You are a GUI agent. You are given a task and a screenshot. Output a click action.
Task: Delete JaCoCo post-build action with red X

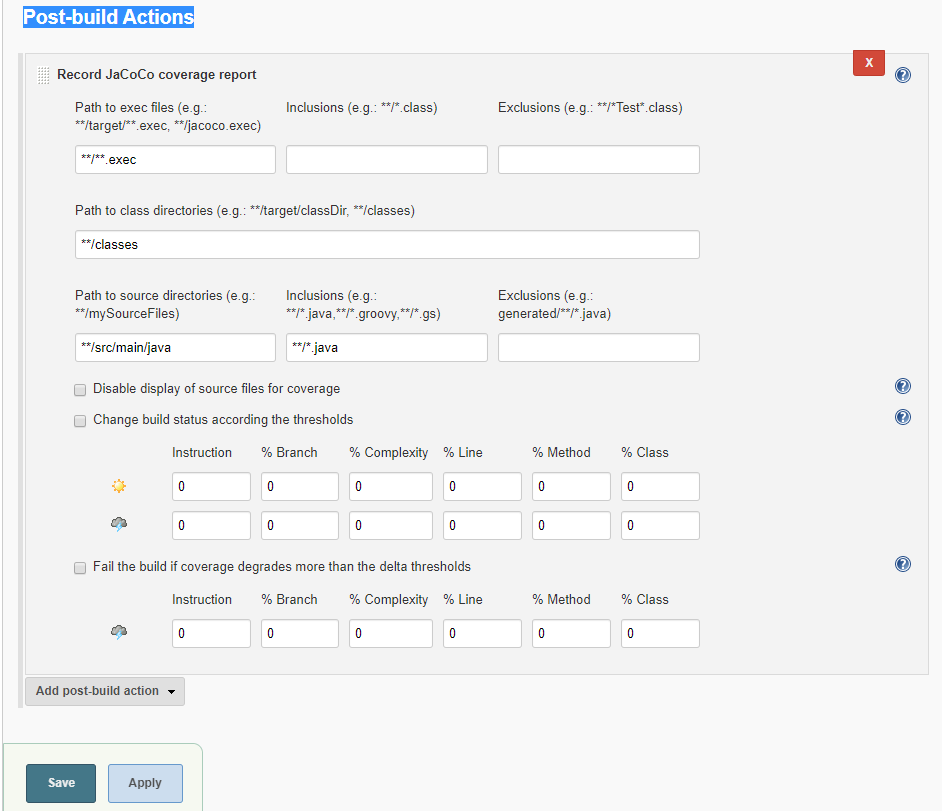pyautogui.click(x=869, y=62)
